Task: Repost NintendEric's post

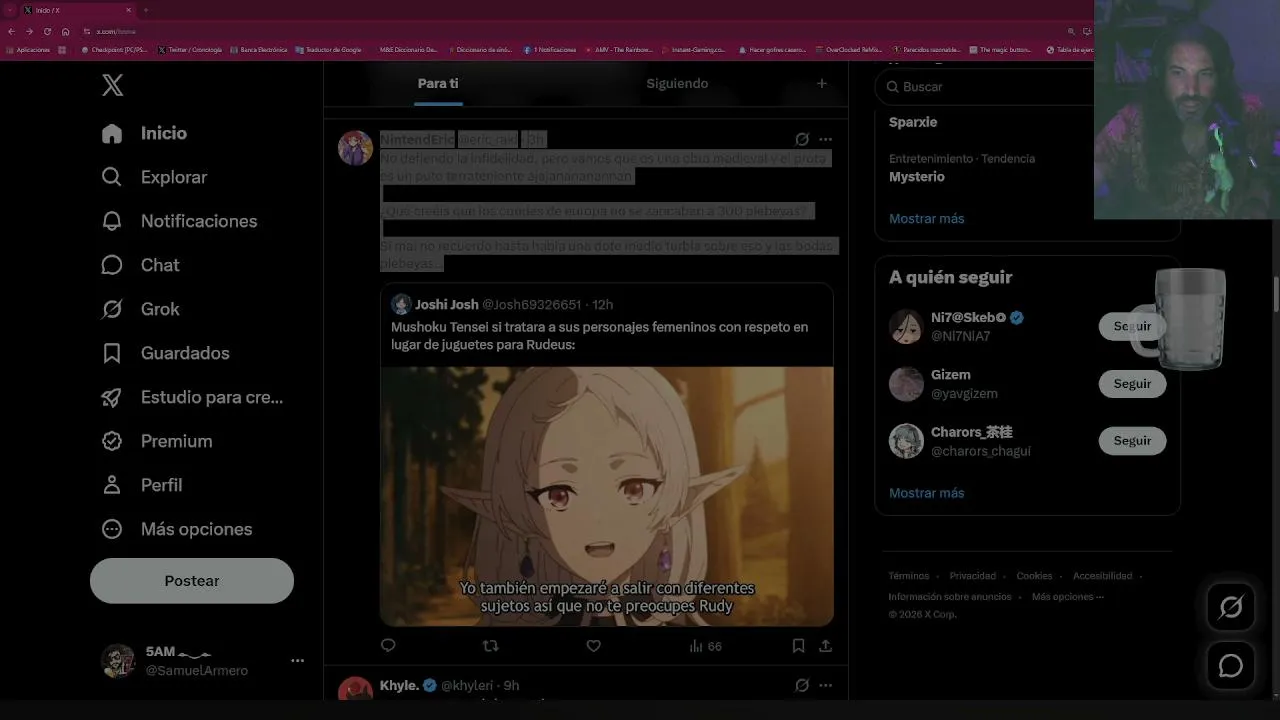Action: 490,646
